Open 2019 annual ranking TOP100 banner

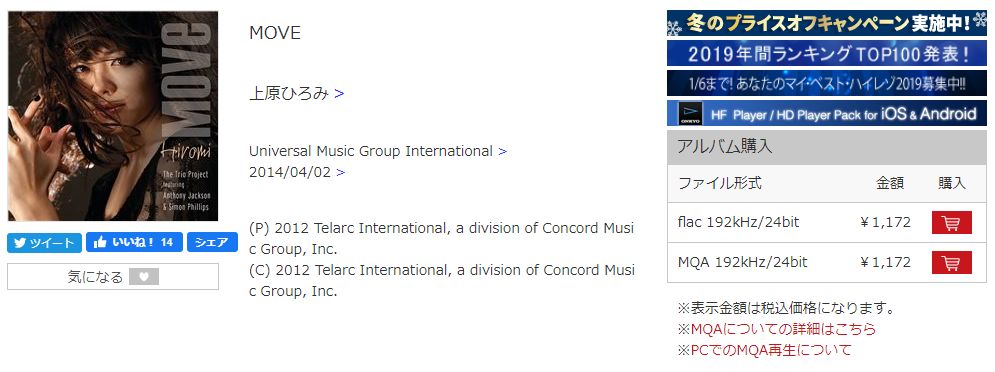pyautogui.click(x=827, y=53)
